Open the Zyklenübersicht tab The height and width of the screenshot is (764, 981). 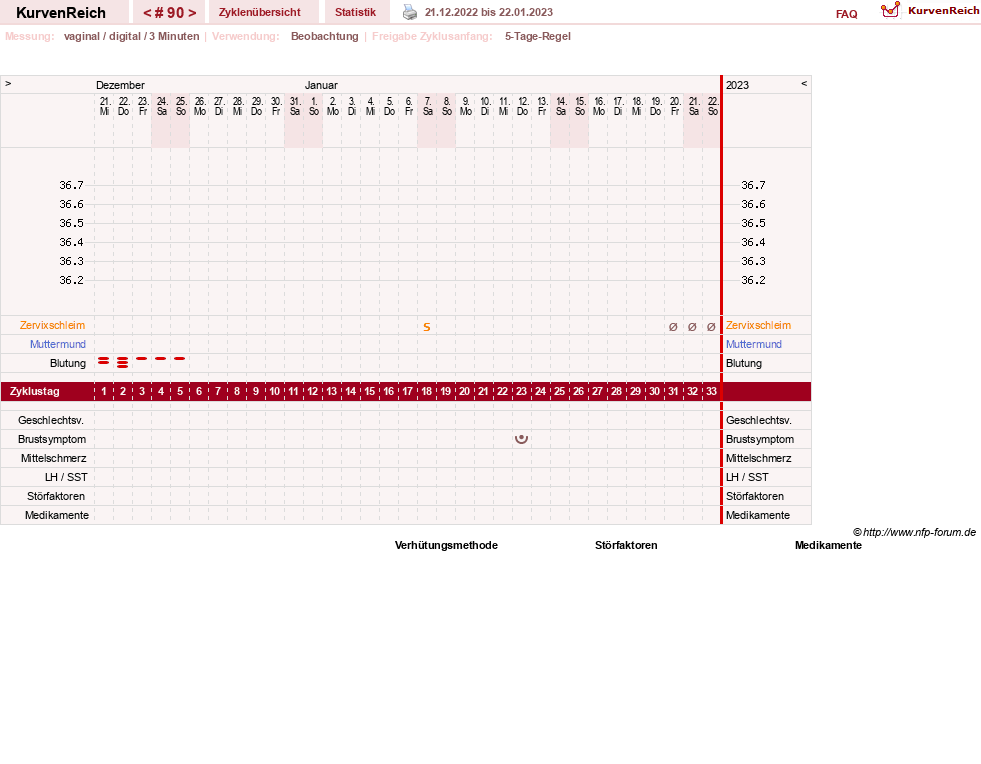260,13
